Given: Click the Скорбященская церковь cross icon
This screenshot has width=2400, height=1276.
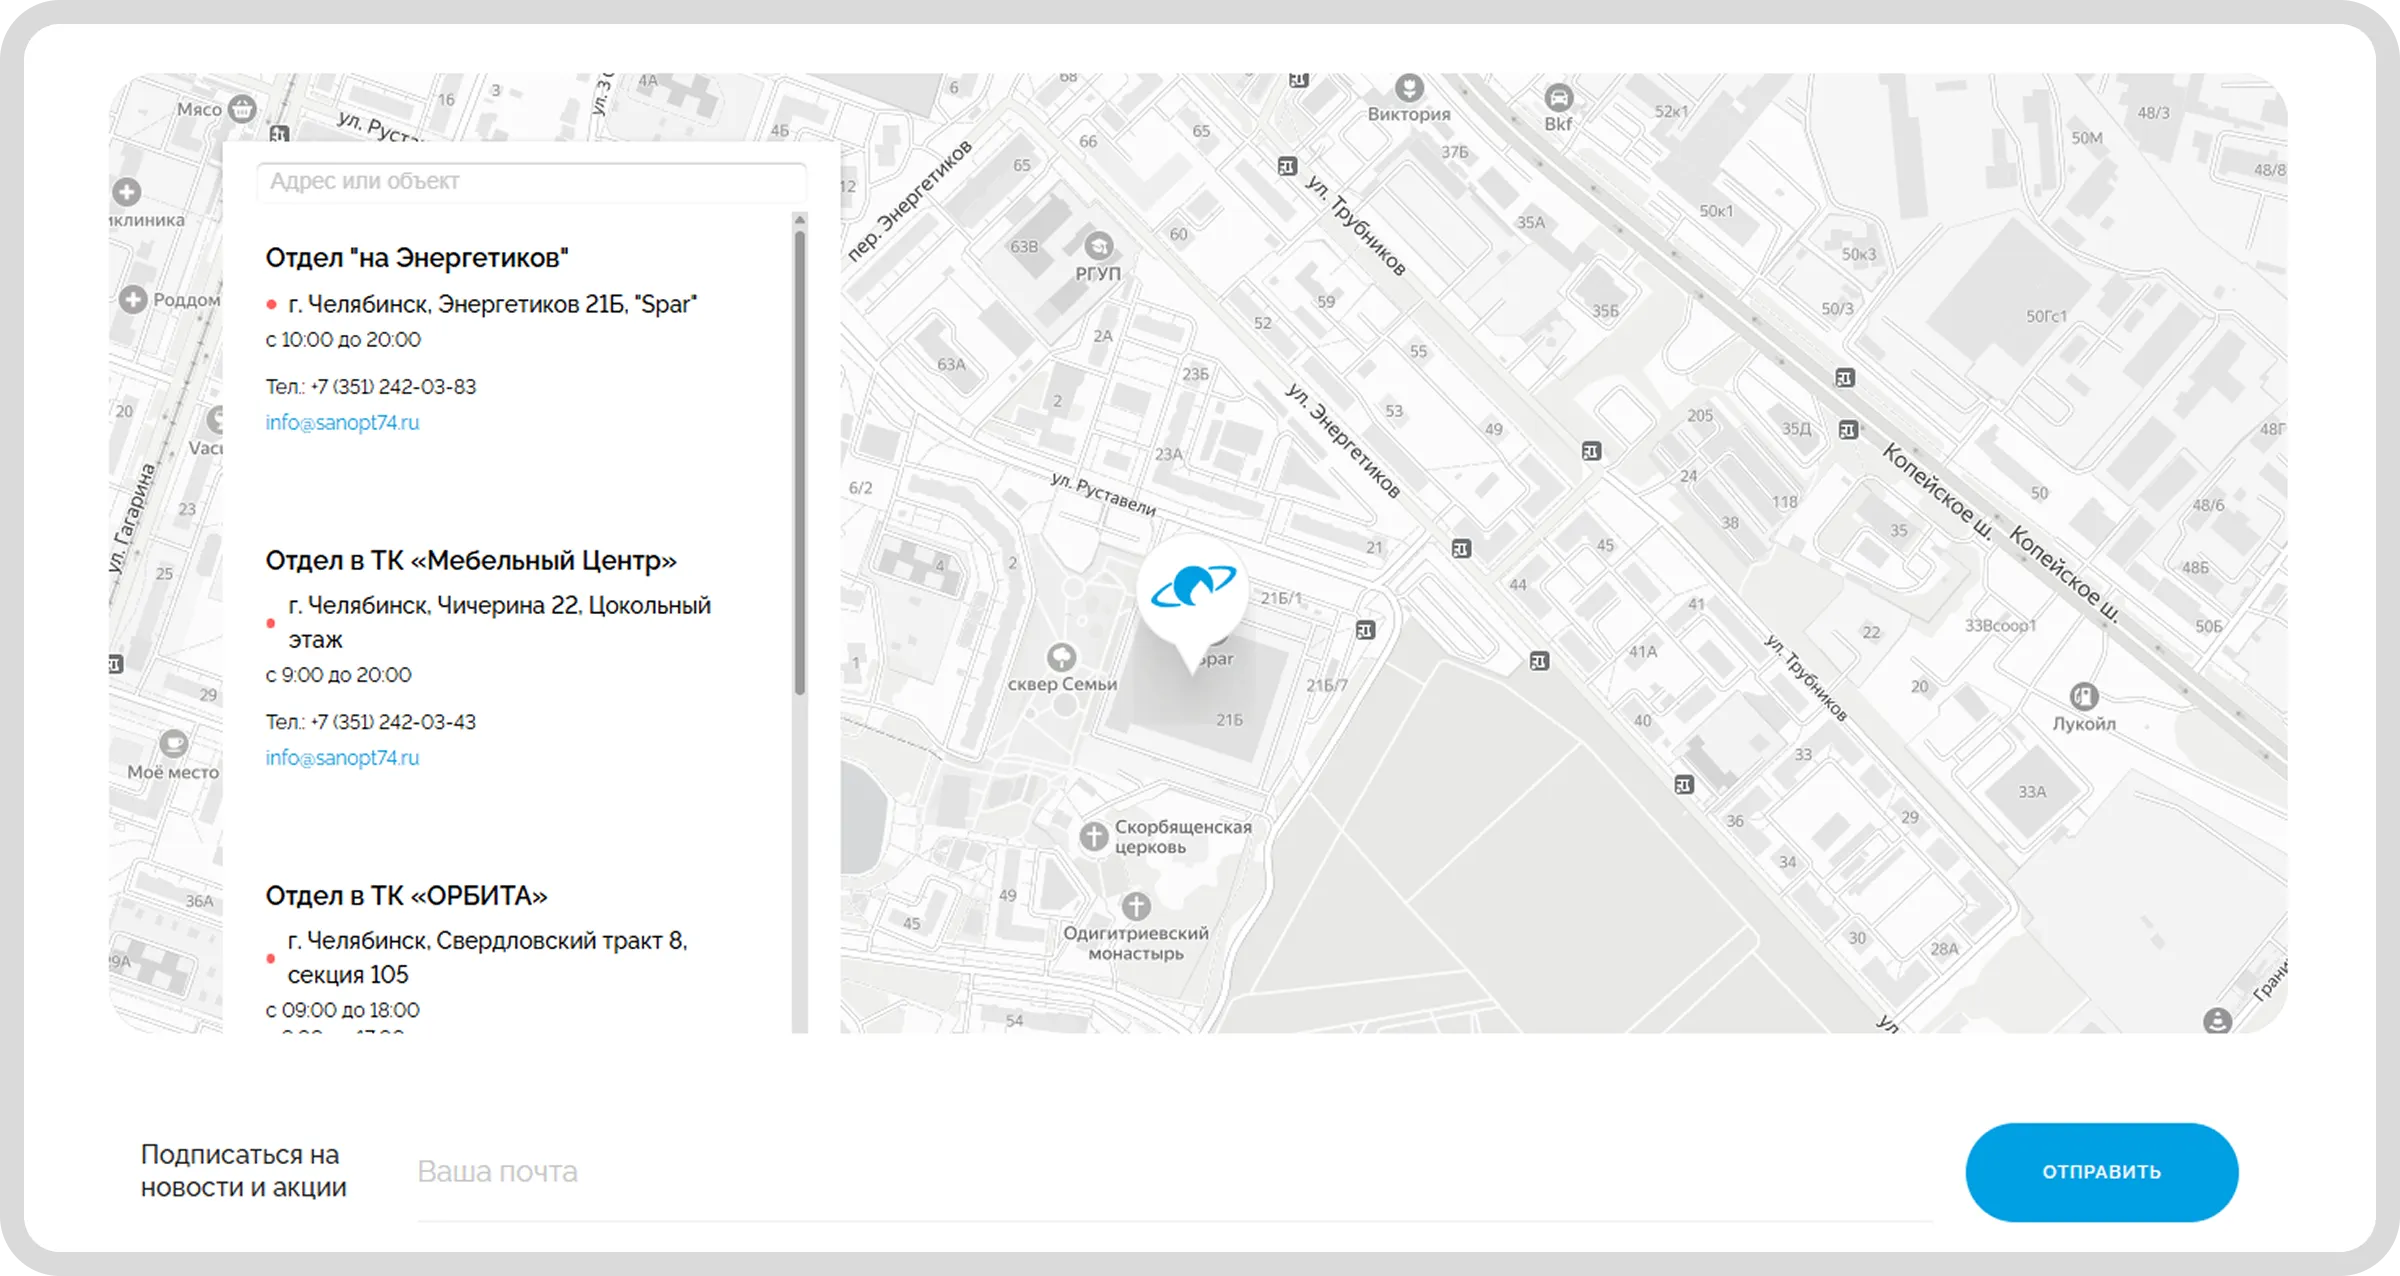Looking at the screenshot, I should point(1094,836).
